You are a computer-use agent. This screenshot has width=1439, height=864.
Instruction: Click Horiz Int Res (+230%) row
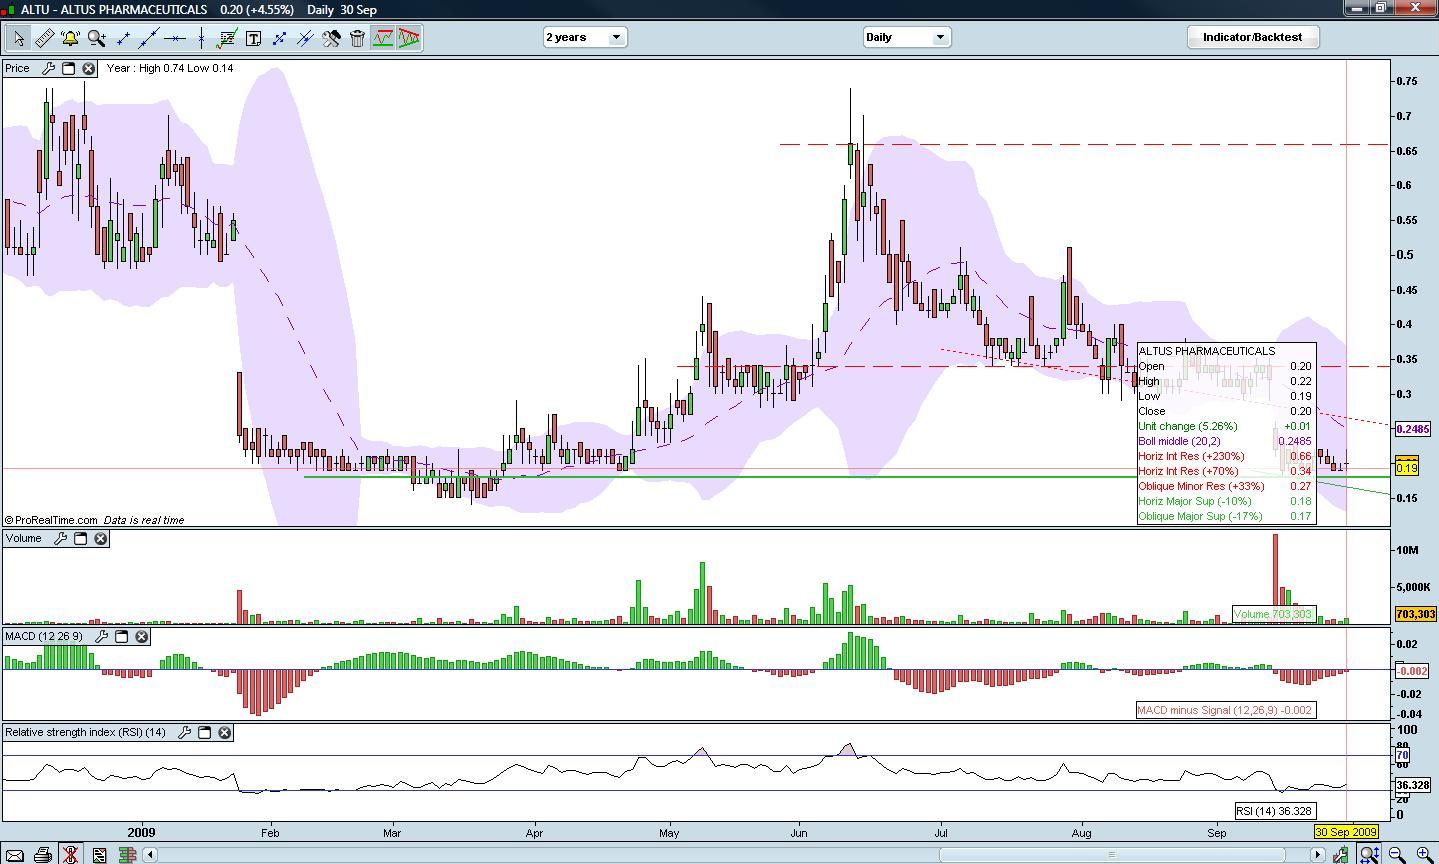(1225, 456)
